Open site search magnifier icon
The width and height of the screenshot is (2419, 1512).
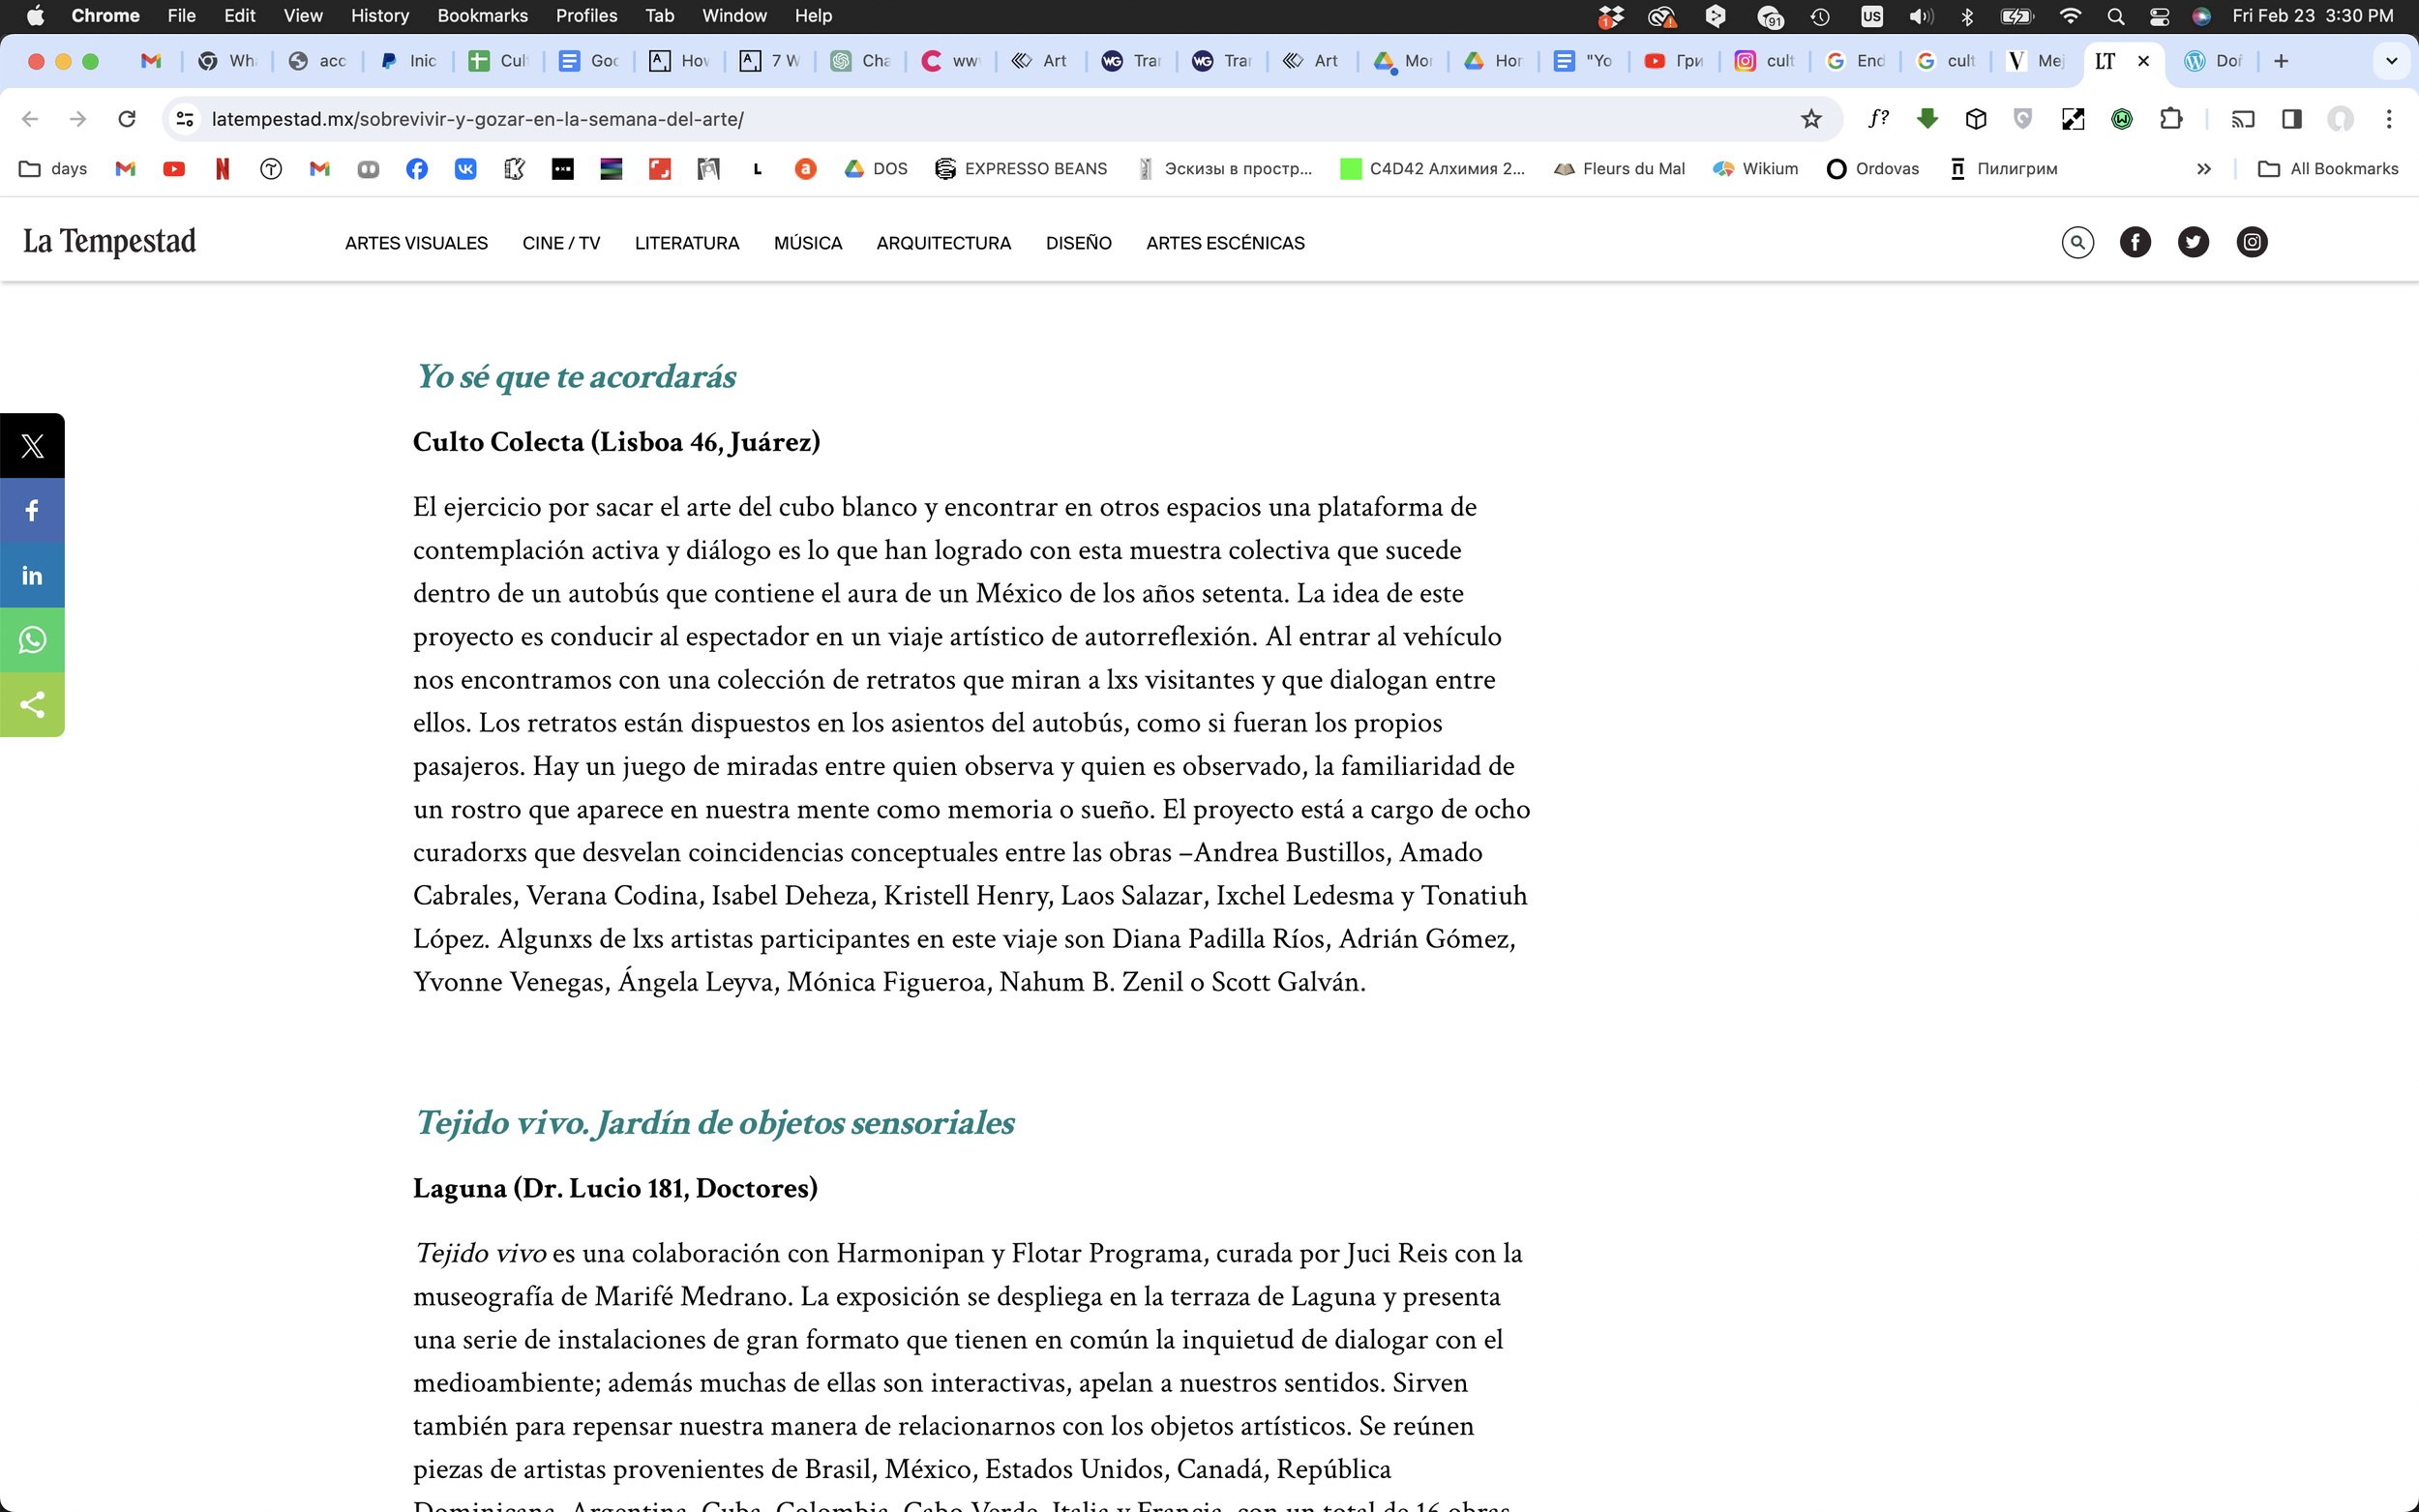(2077, 242)
